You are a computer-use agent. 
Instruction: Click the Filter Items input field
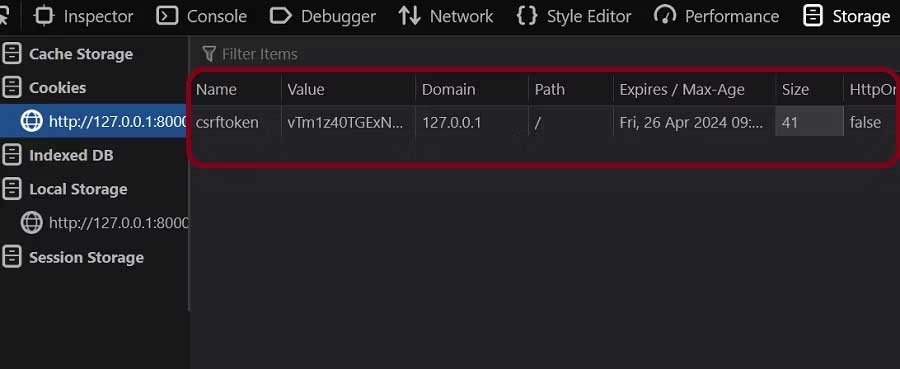[x=544, y=54]
